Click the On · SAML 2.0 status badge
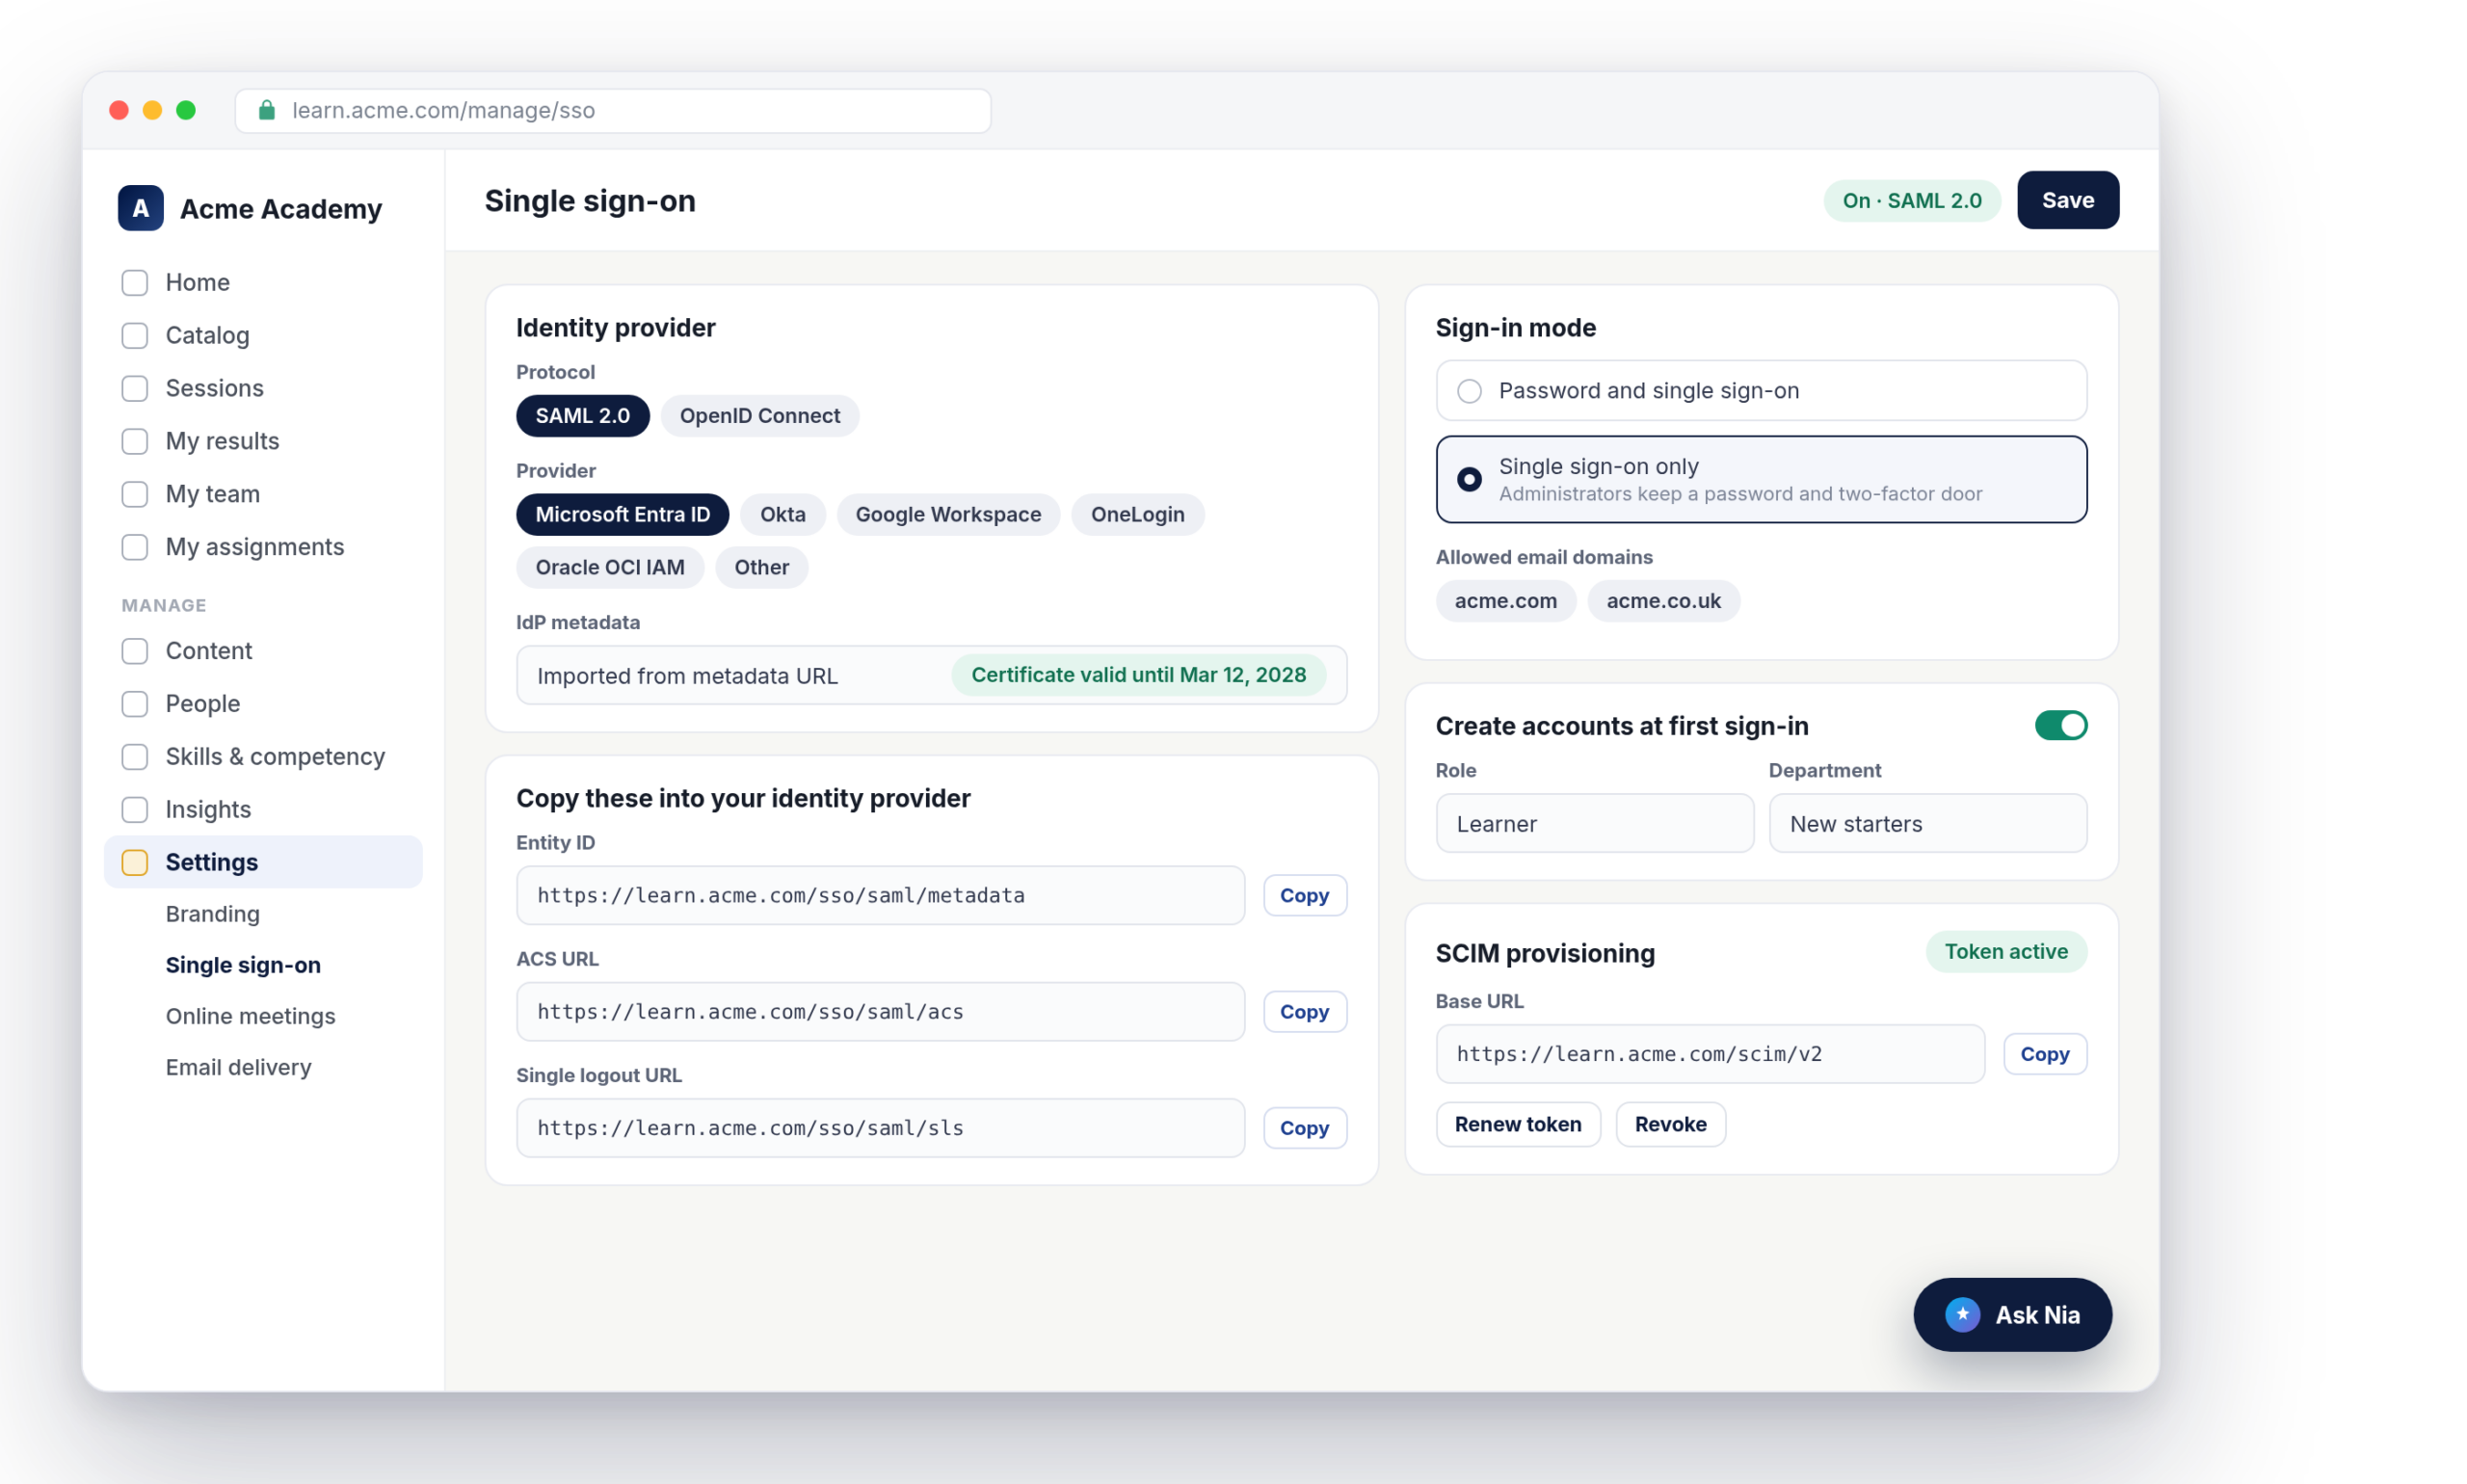Image resolution: width=2467 pixels, height=1484 pixels. pyautogui.click(x=1911, y=200)
